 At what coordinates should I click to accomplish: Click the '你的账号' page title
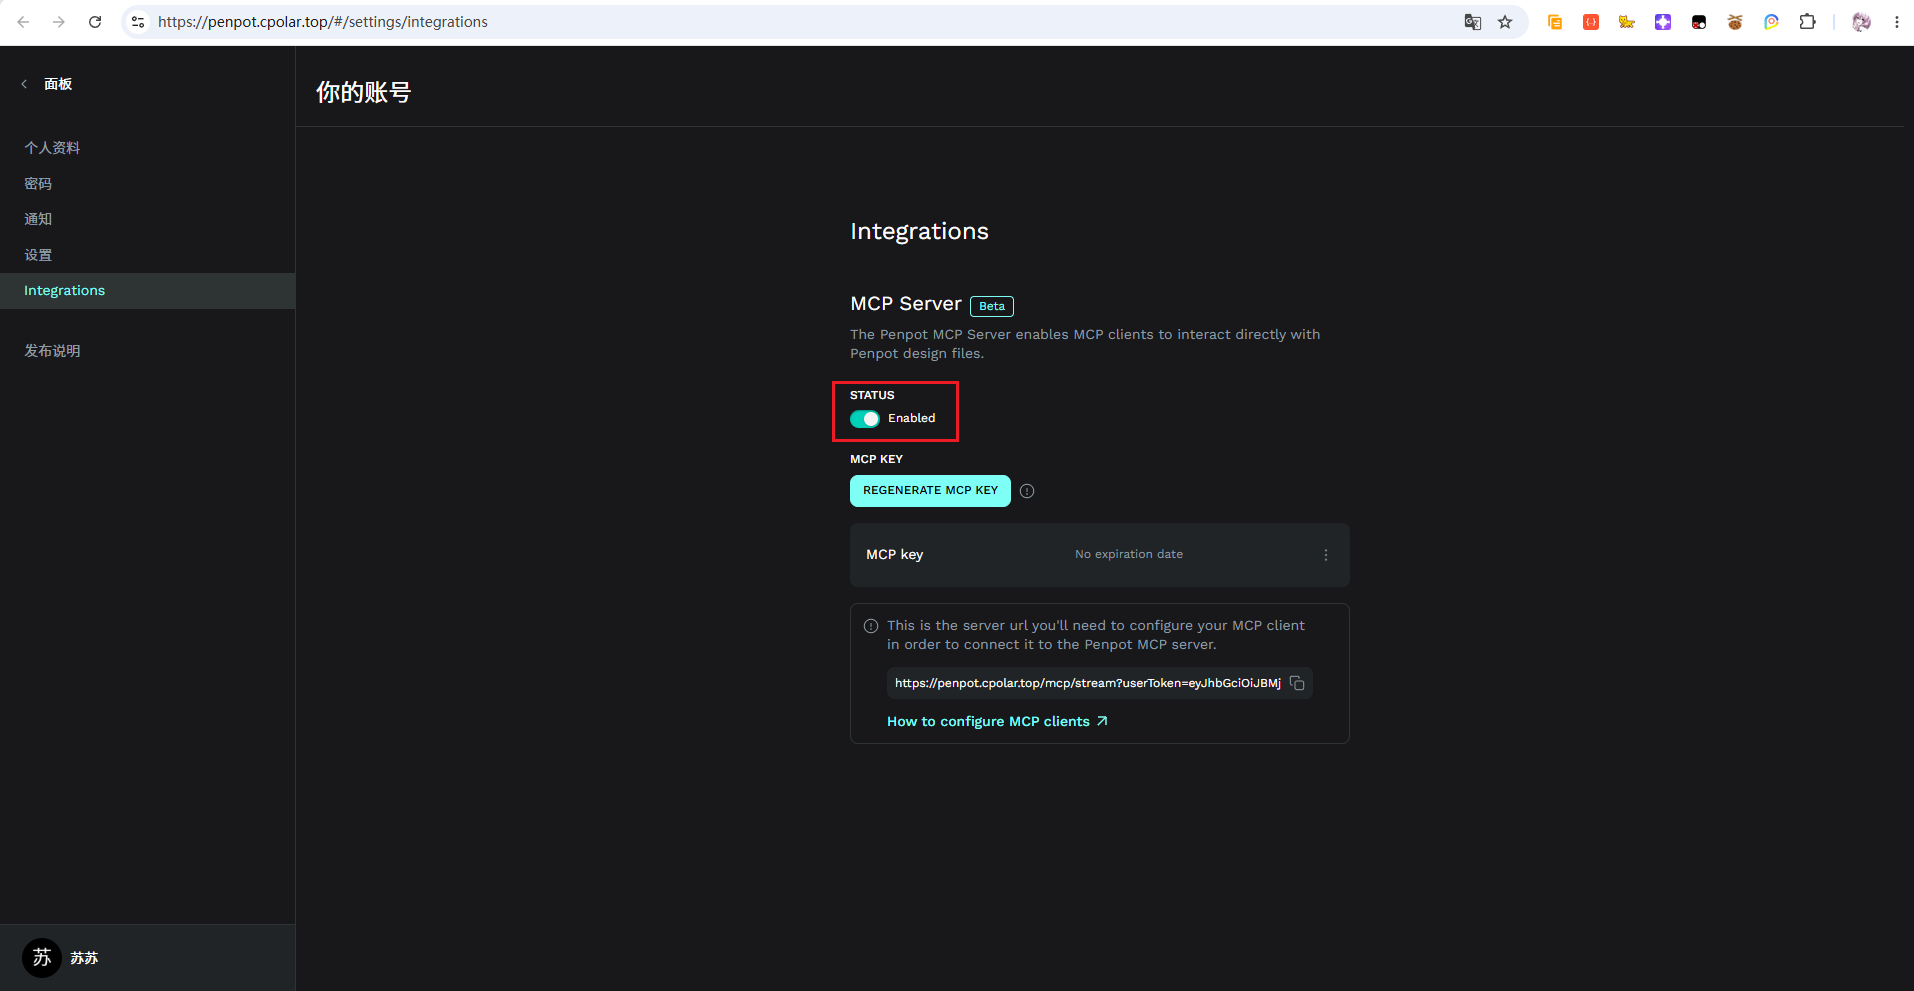pos(364,93)
